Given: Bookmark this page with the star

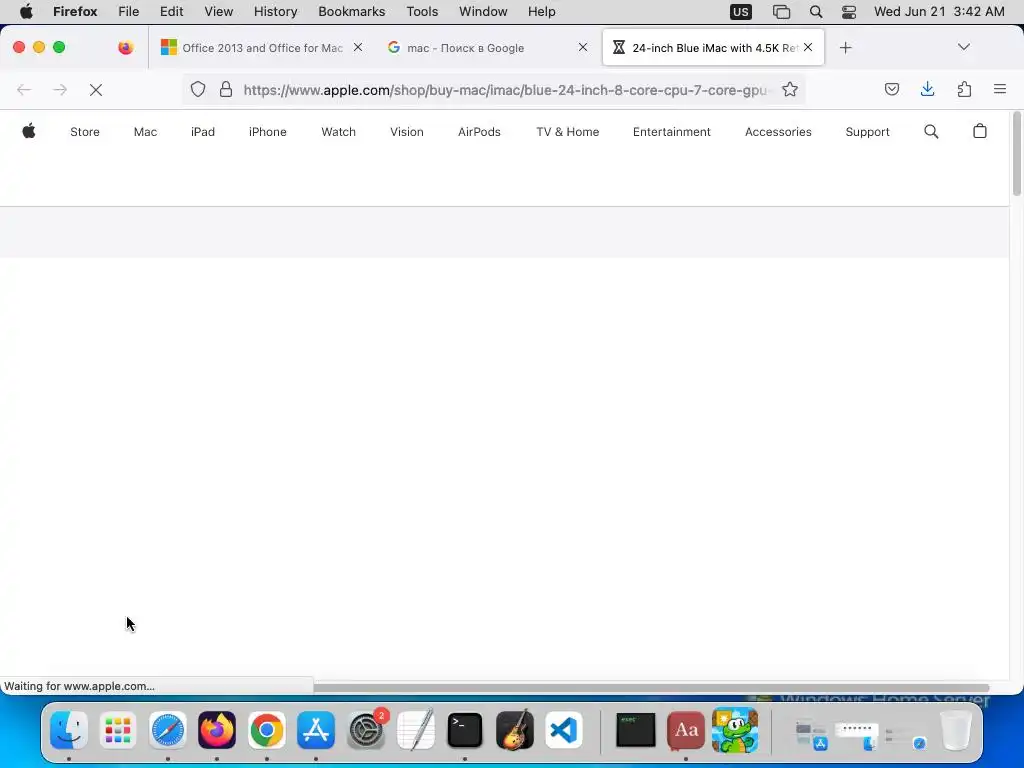Looking at the screenshot, I should (x=790, y=89).
